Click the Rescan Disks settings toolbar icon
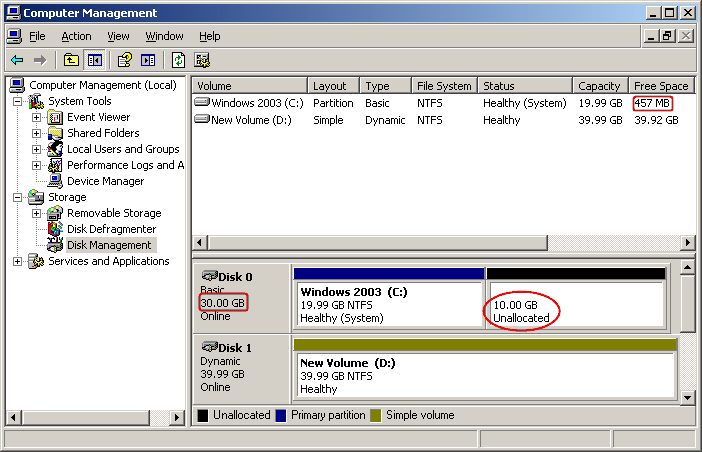702x452 pixels. pyautogui.click(x=202, y=60)
